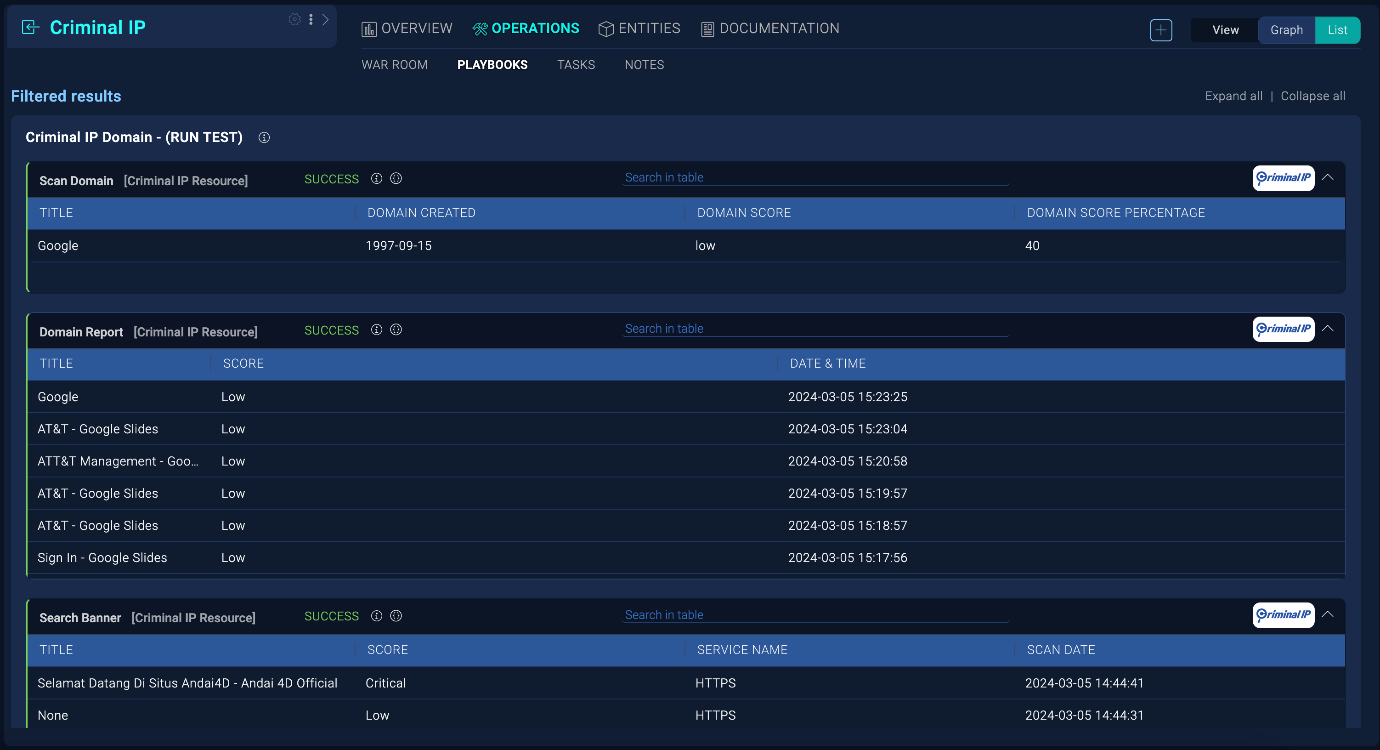Viewport: 1380px width, 750px height.
Task: Open the Notes sub-tab
Action: coord(644,65)
